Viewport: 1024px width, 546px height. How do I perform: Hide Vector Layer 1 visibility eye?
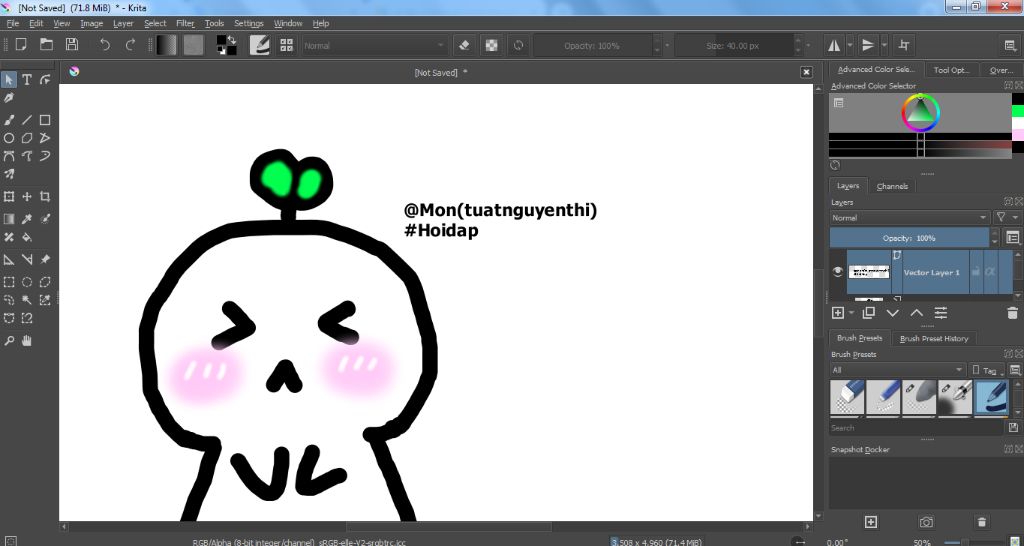[x=838, y=272]
